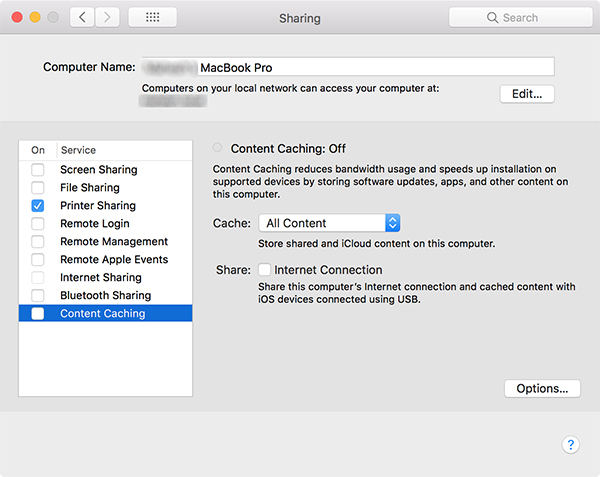Enable the File Sharing checkbox
Screen dimensions: 600x477
click(x=38, y=187)
